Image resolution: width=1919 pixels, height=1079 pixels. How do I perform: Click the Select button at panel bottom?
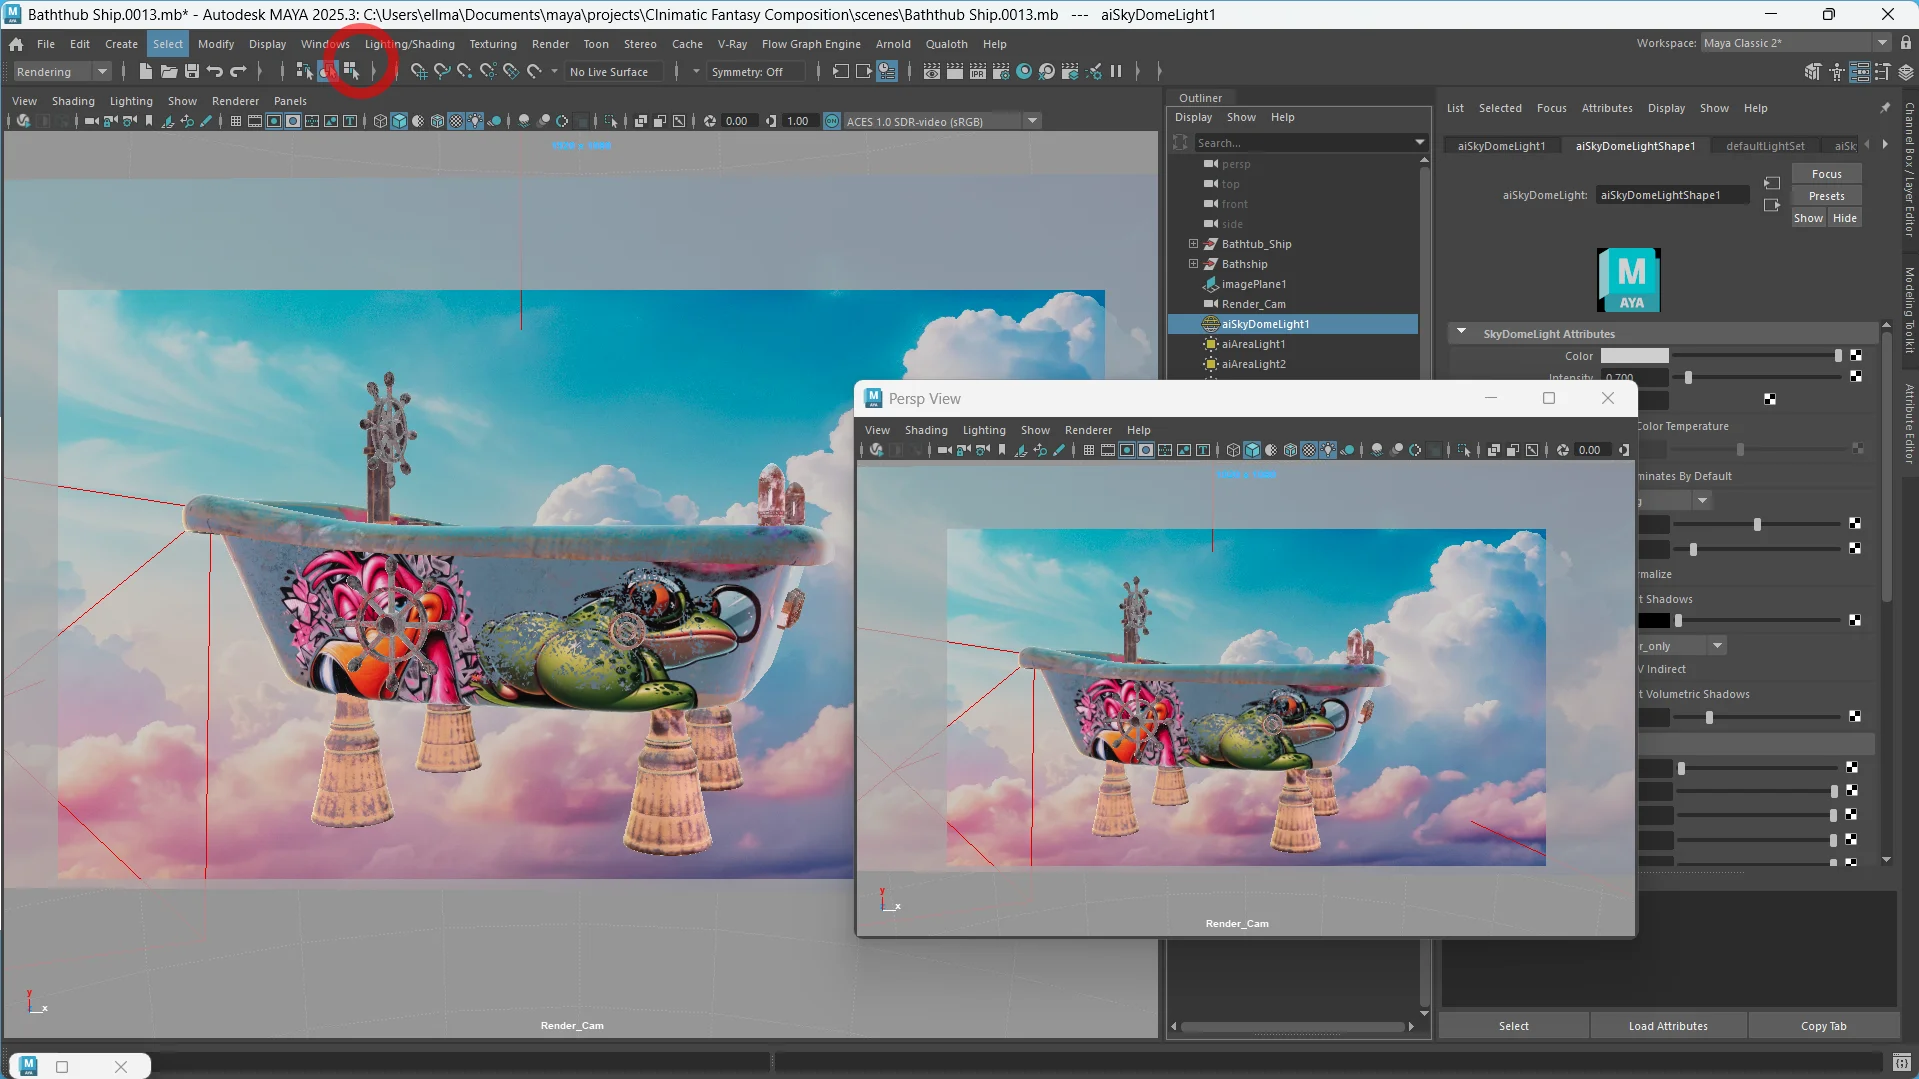(x=1513, y=1026)
